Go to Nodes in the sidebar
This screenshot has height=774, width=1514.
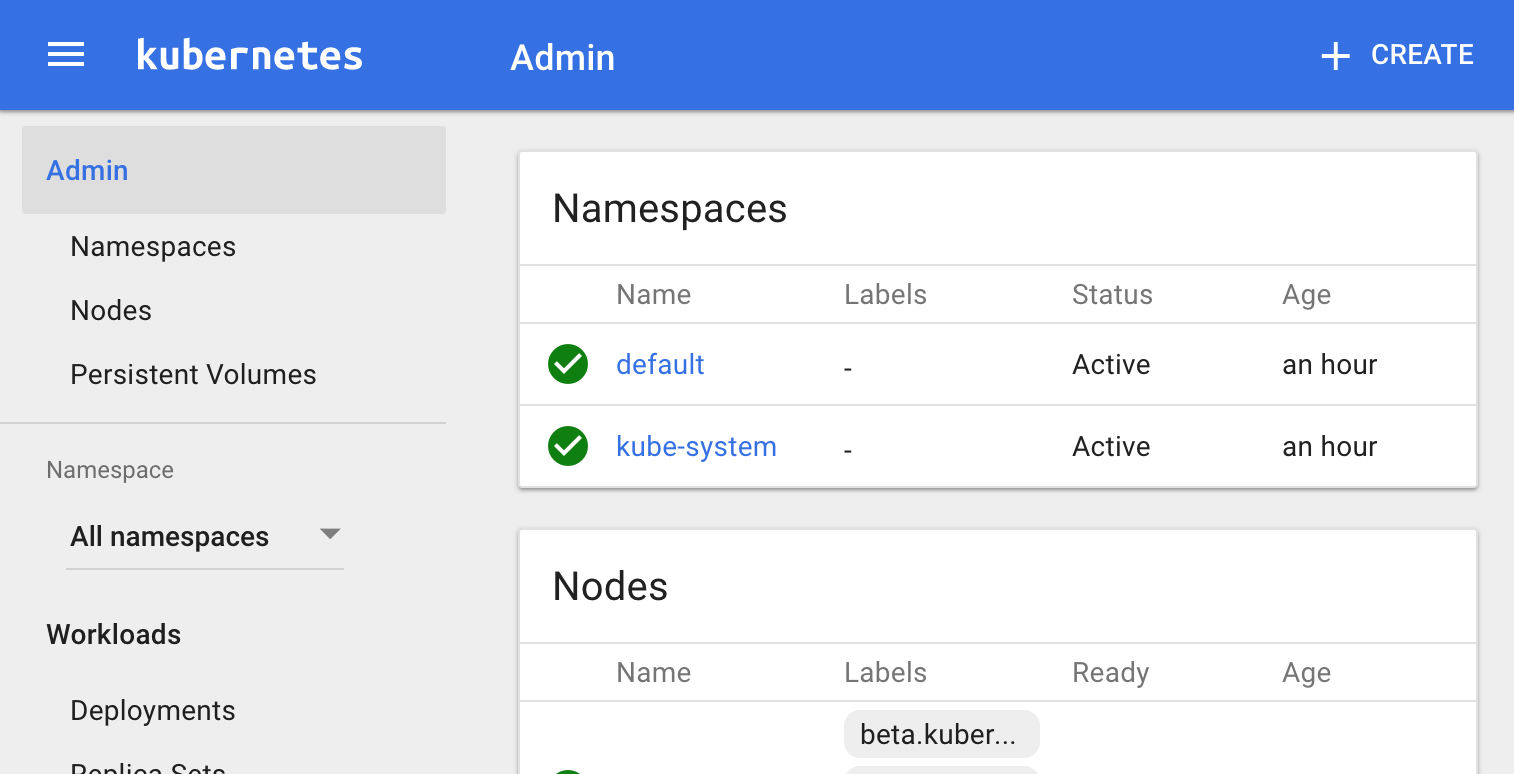click(111, 311)
